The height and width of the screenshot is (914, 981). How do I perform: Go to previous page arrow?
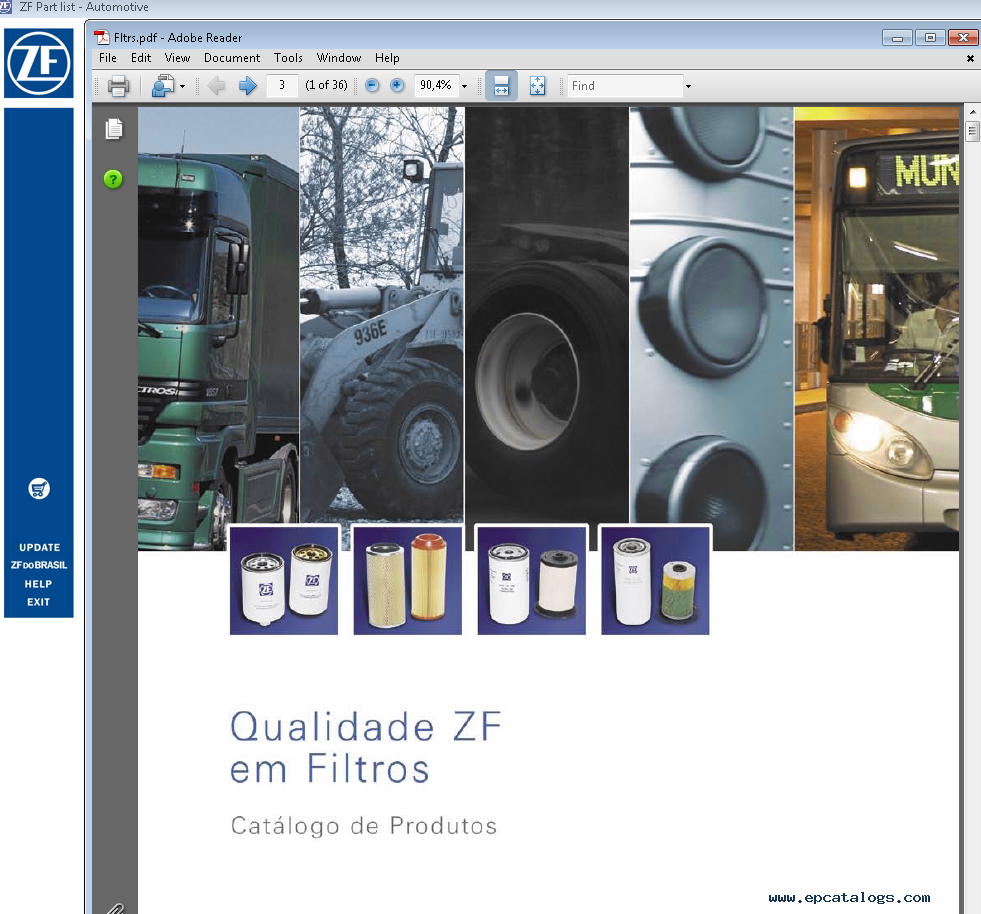[x=216, y=86]
